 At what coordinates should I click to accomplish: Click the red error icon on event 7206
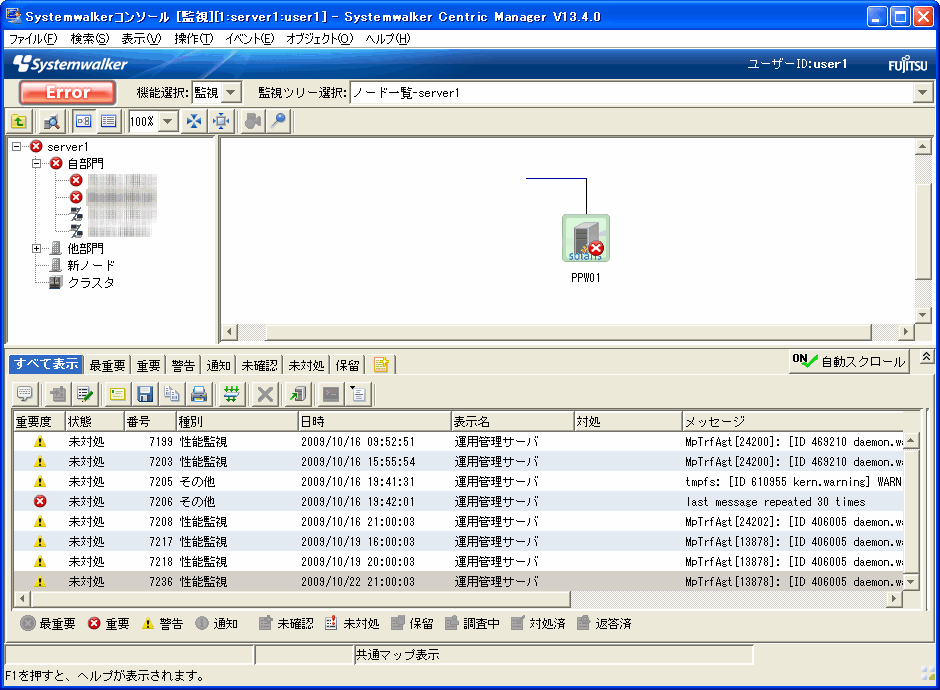pyautogui.click(x=40, y=502)
